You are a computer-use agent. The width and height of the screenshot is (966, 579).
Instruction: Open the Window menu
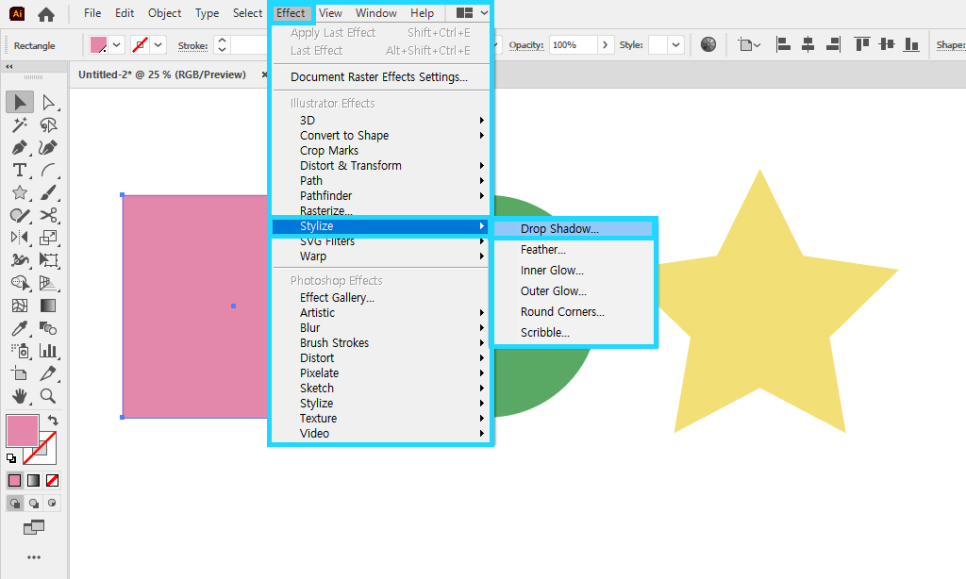click(x=376, y=13)
